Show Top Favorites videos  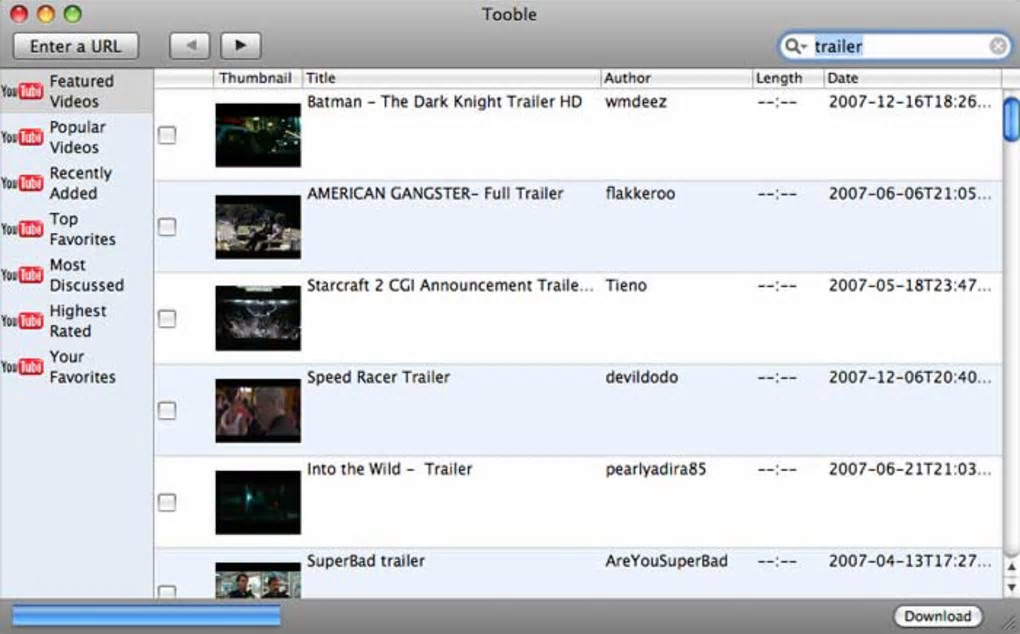click(x=76, y=229)
